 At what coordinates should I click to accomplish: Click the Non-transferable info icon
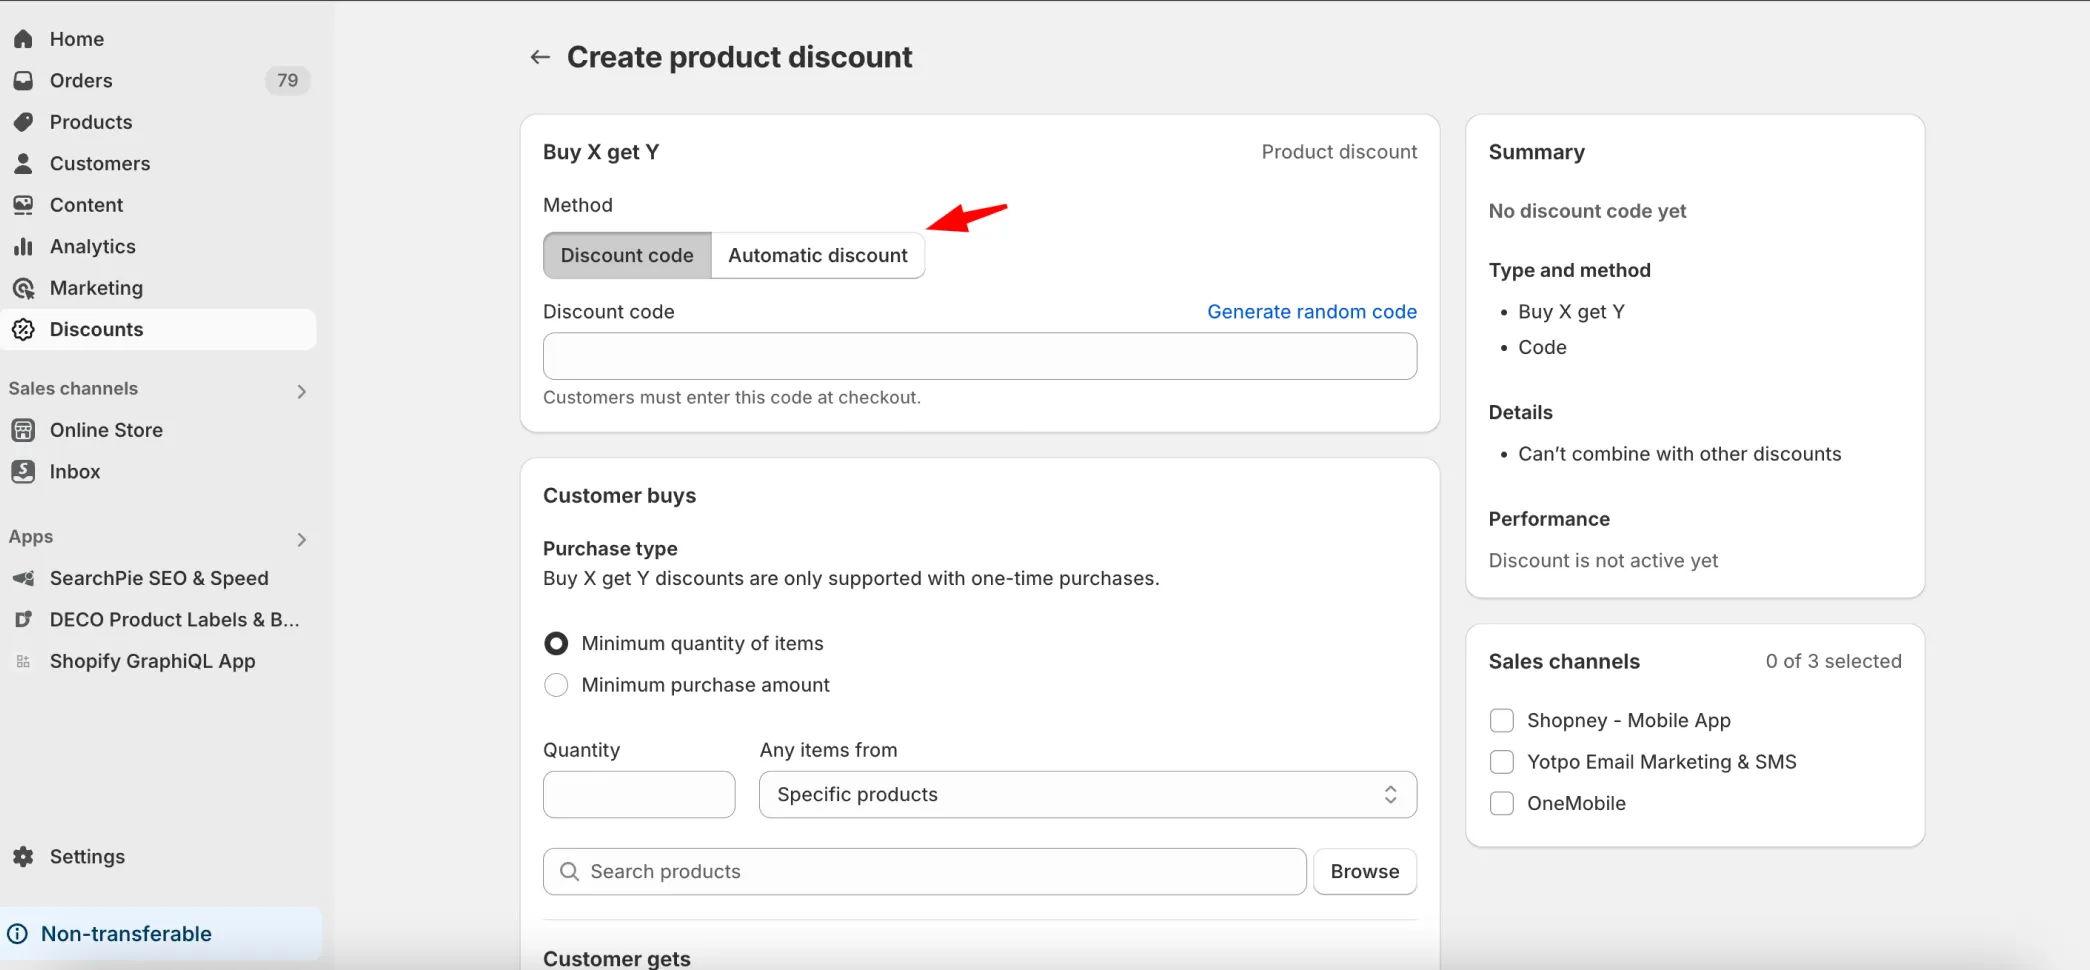[x=18, y=934]
